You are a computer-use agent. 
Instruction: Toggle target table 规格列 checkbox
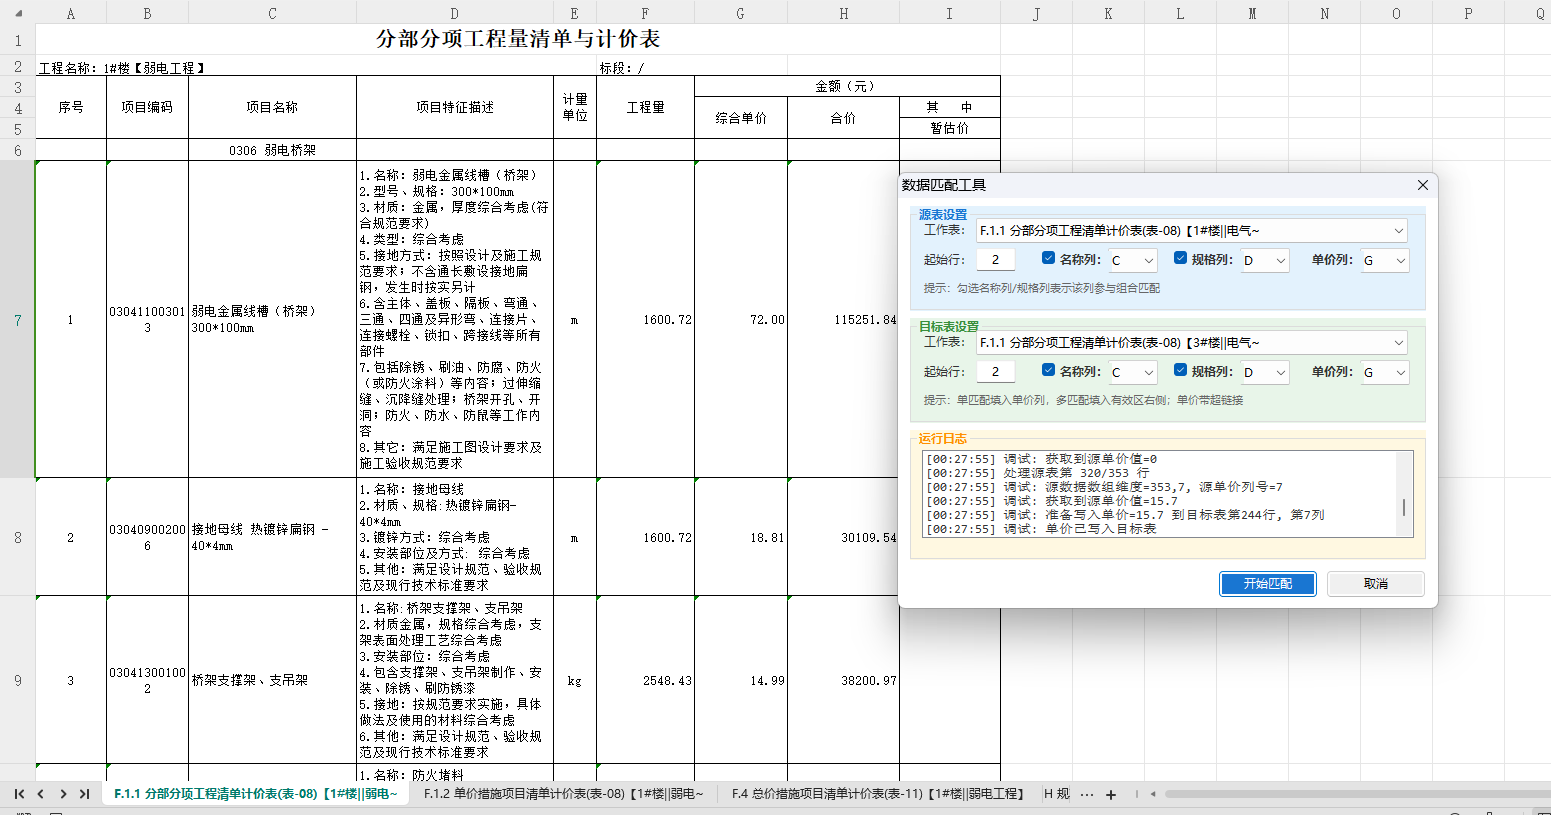click(x=1181, y=370)
